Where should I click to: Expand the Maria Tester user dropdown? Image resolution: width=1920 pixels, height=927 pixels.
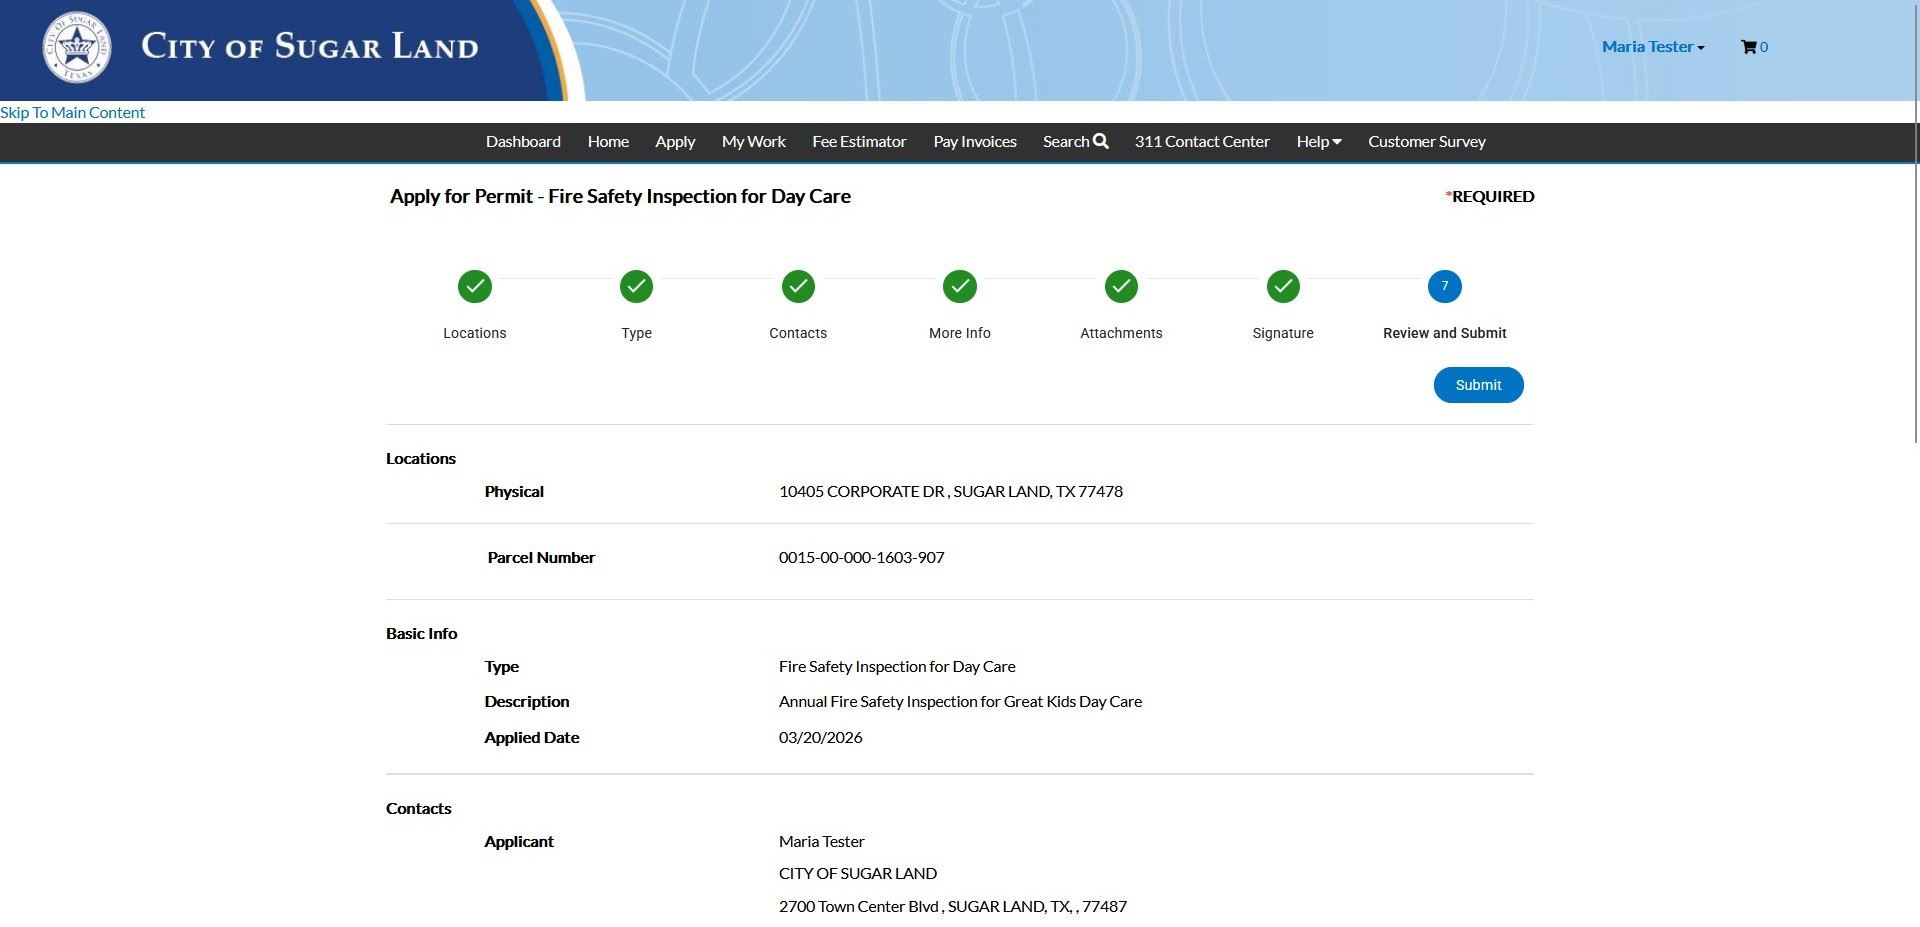[x=1652, y=47]
